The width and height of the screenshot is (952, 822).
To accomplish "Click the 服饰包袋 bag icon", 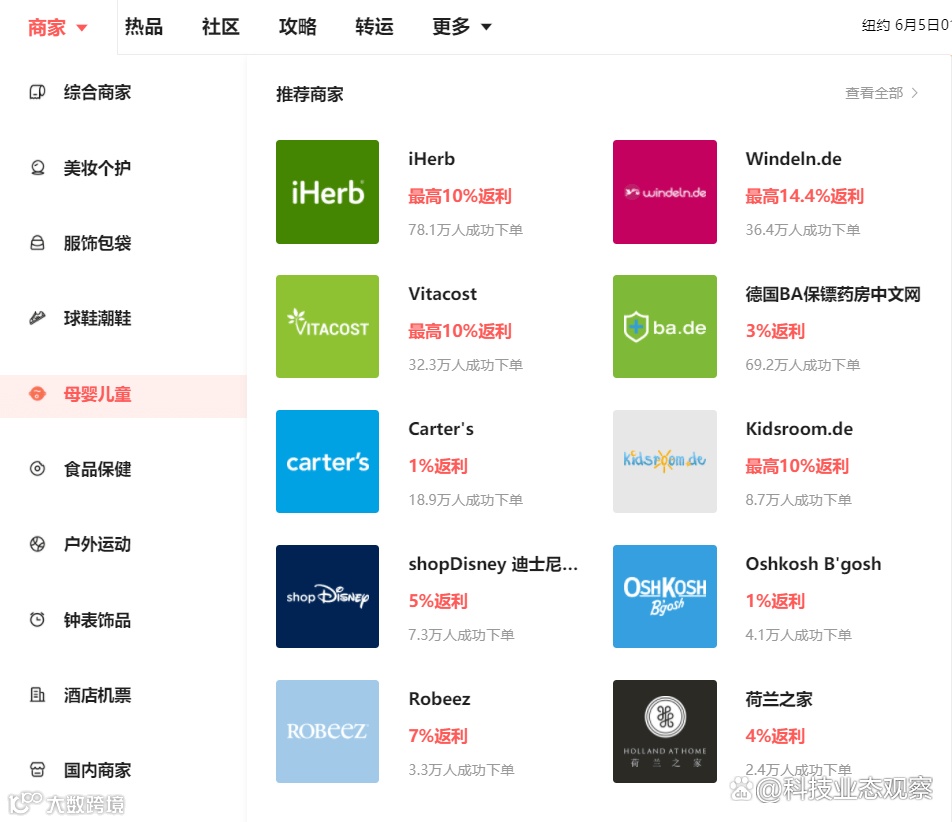I will [38, 243].
